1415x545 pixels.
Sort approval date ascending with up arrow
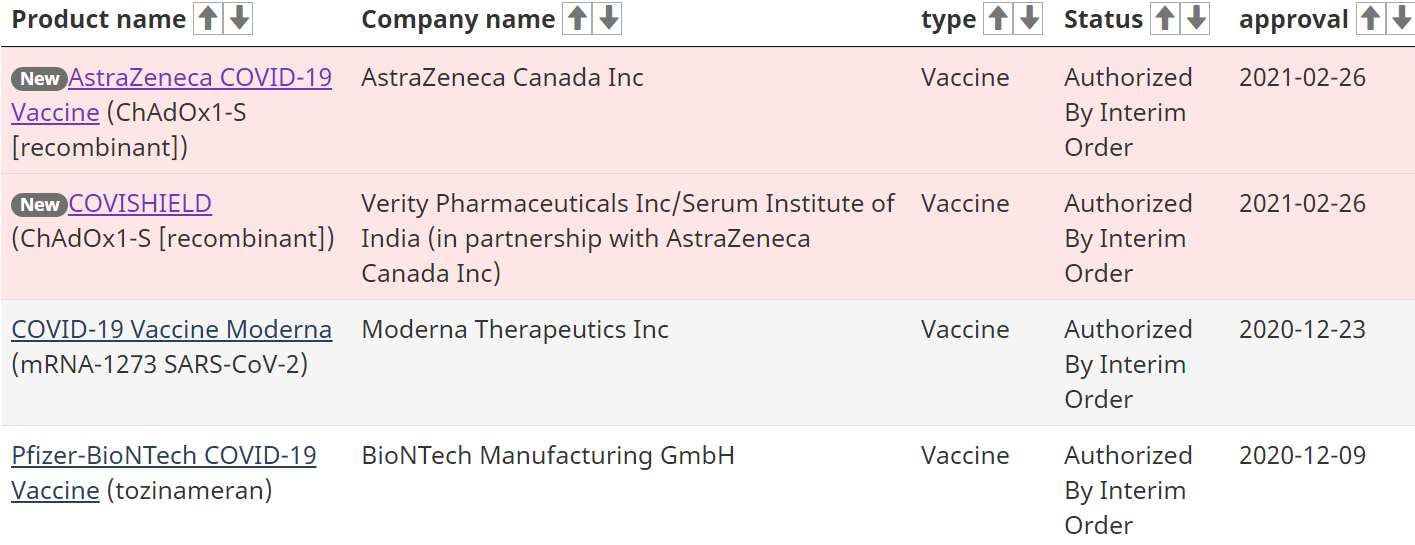[1371, 19]
